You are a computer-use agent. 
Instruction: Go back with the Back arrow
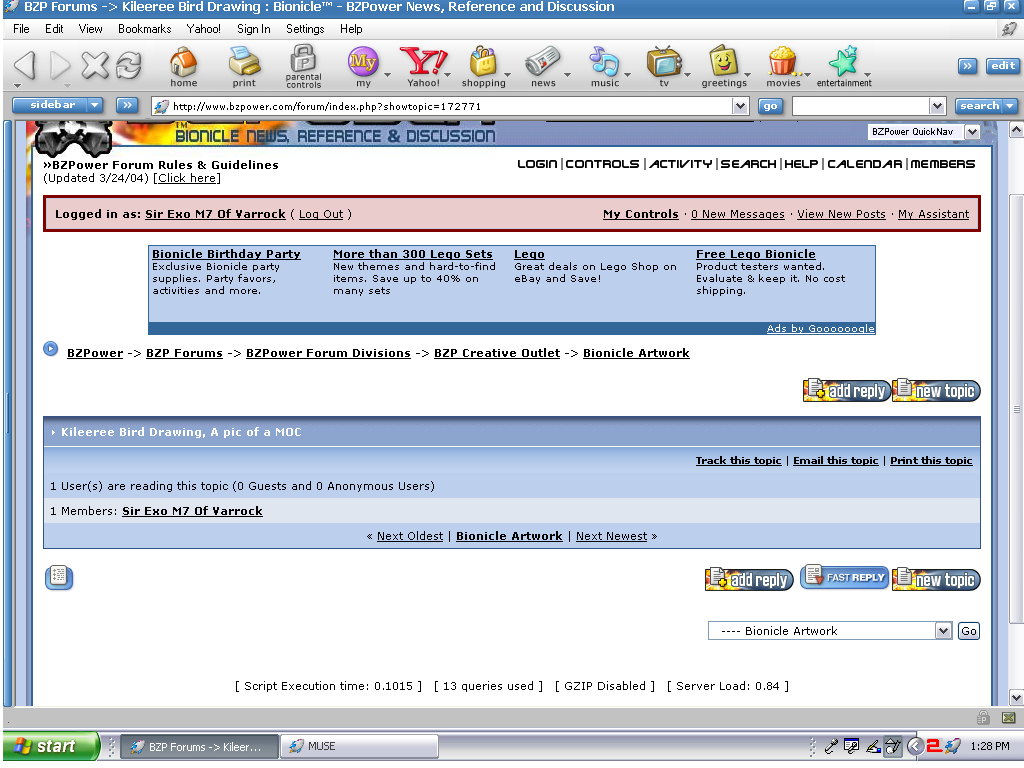click(25, 65)
